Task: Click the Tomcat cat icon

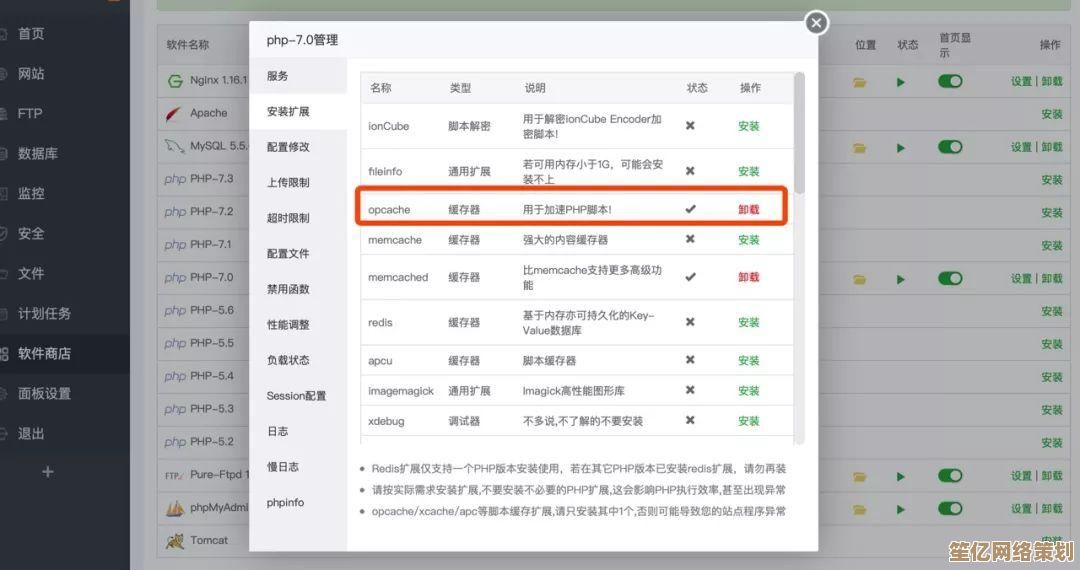Action: pyautogui.click(x=175, y=541)
